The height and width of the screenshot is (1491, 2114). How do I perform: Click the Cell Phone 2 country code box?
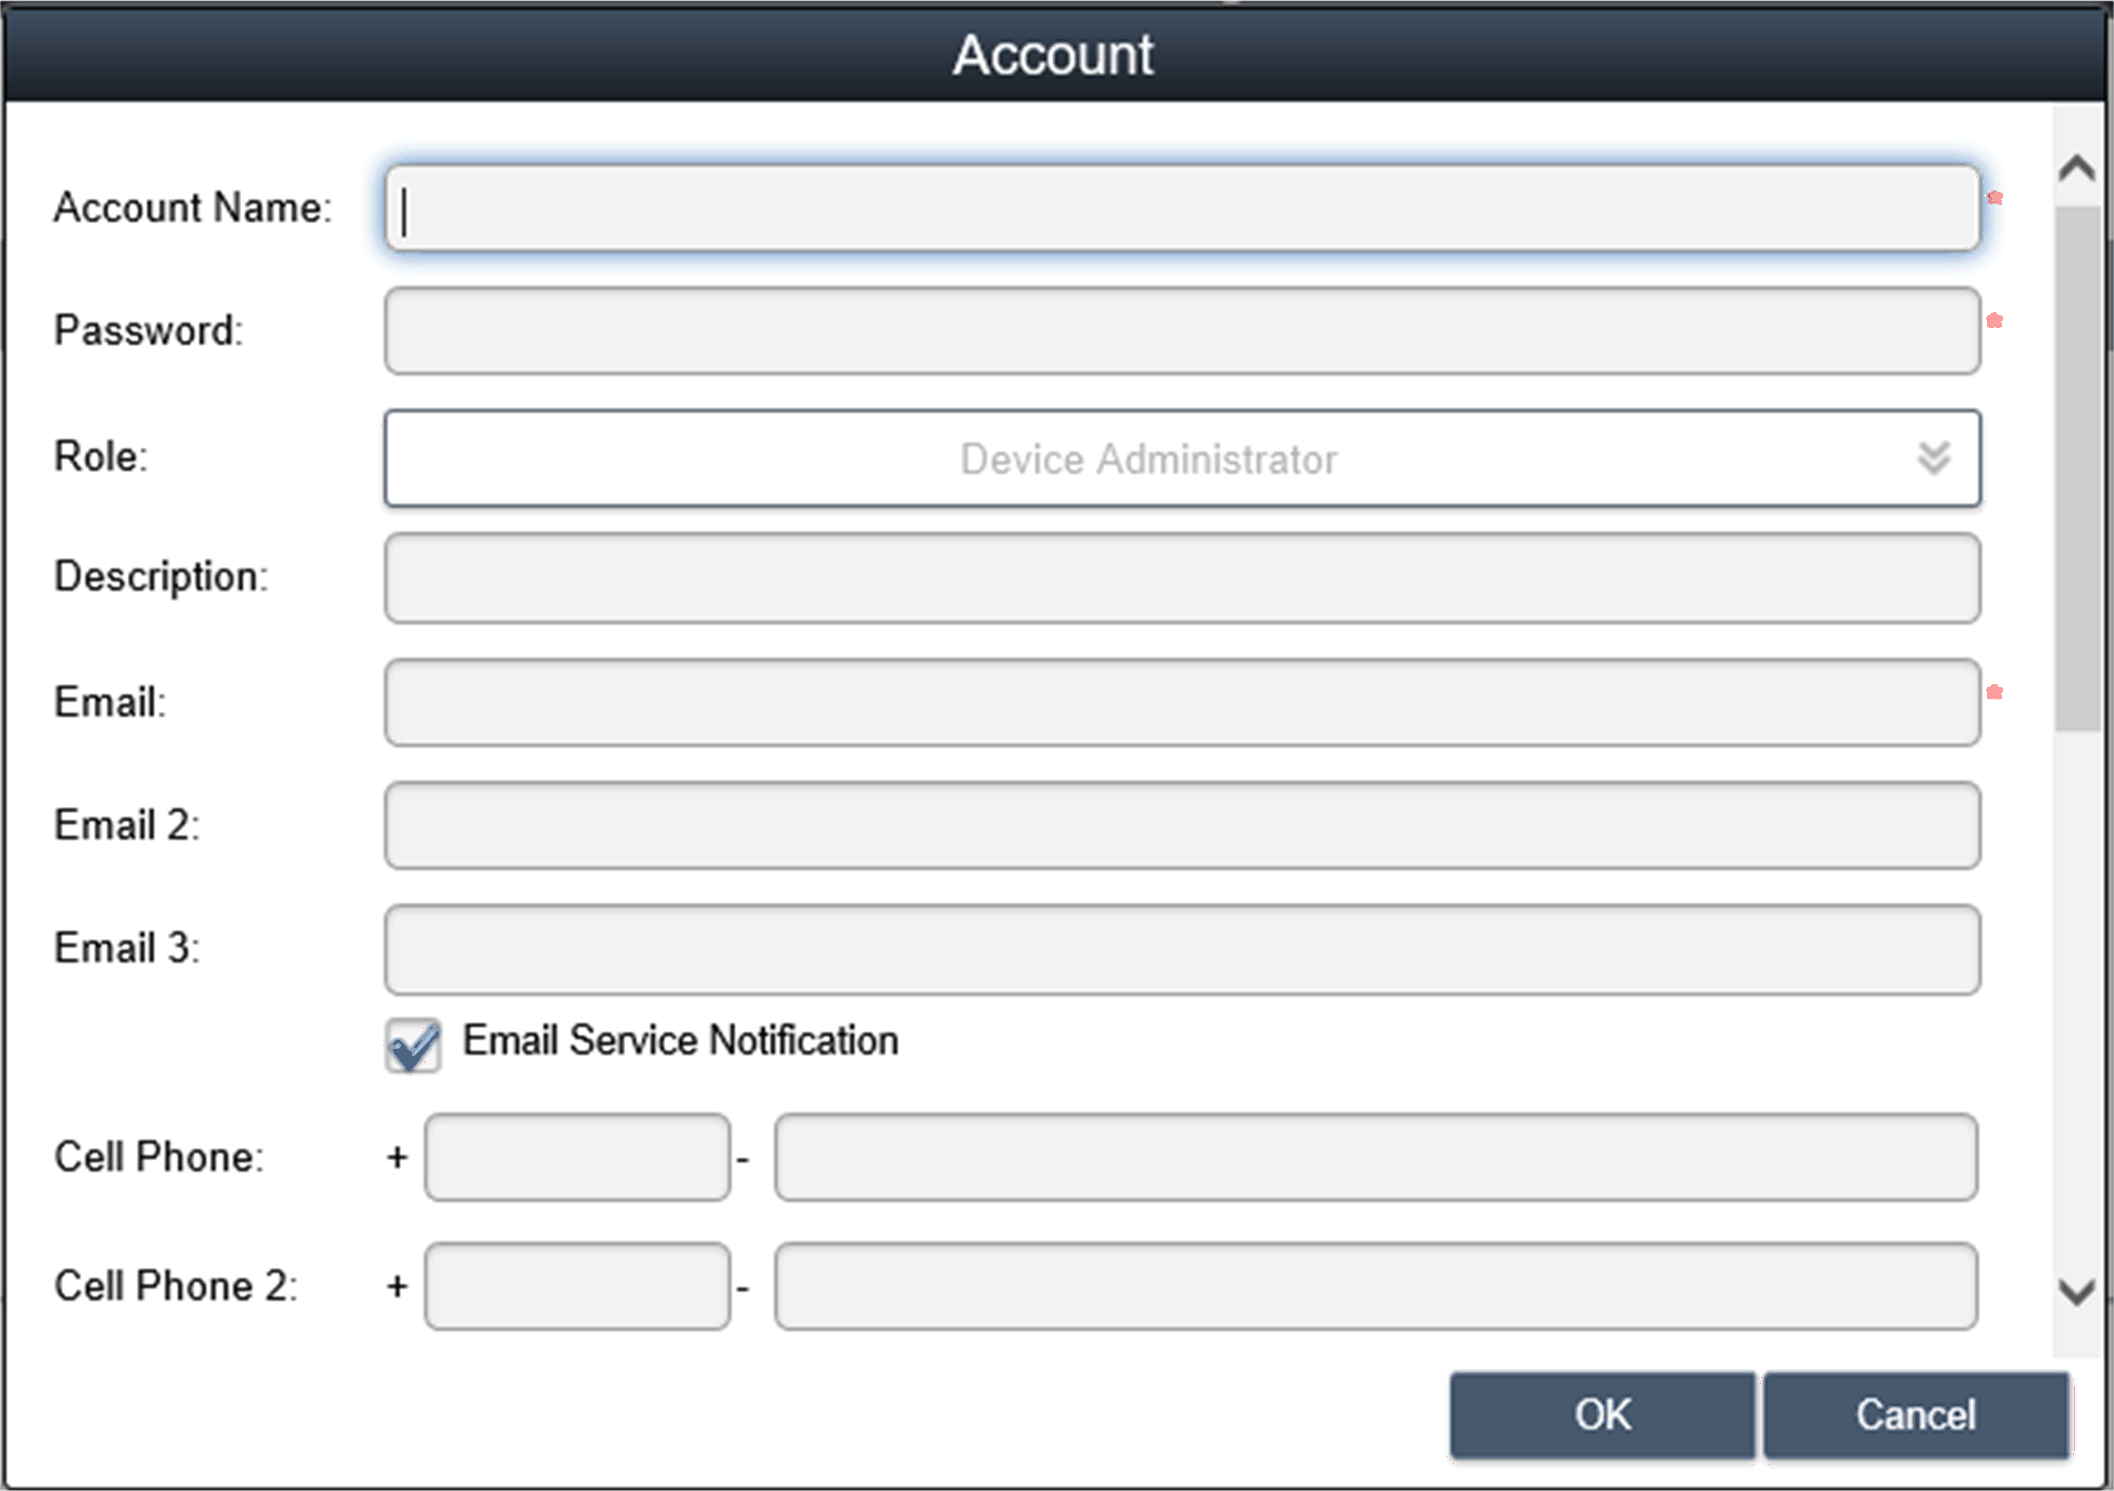point(577,1286)
